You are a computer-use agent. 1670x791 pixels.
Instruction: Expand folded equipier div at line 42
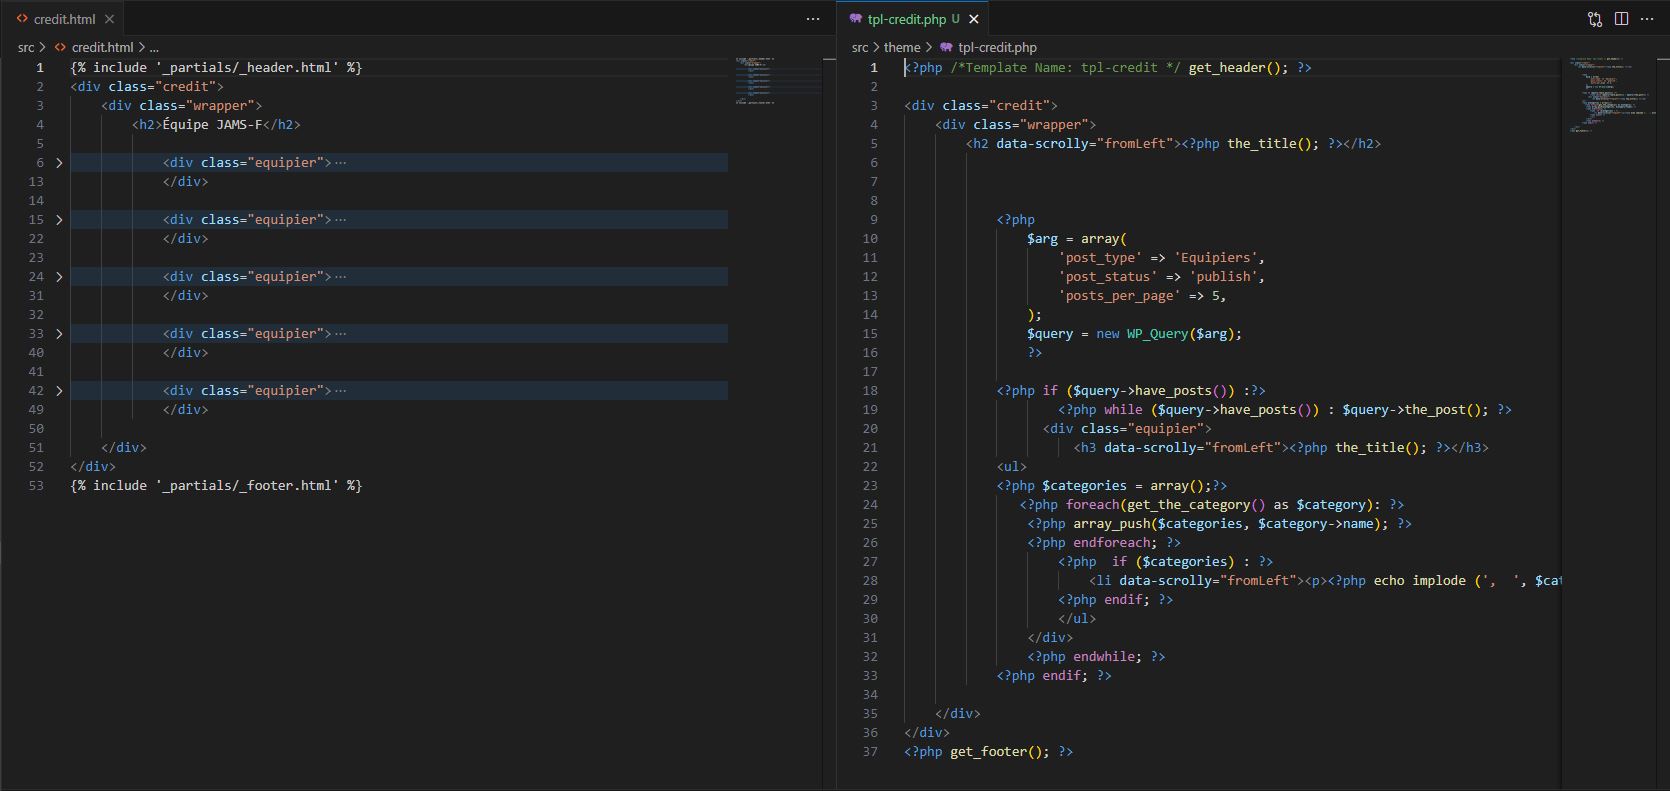pos(59,390)
